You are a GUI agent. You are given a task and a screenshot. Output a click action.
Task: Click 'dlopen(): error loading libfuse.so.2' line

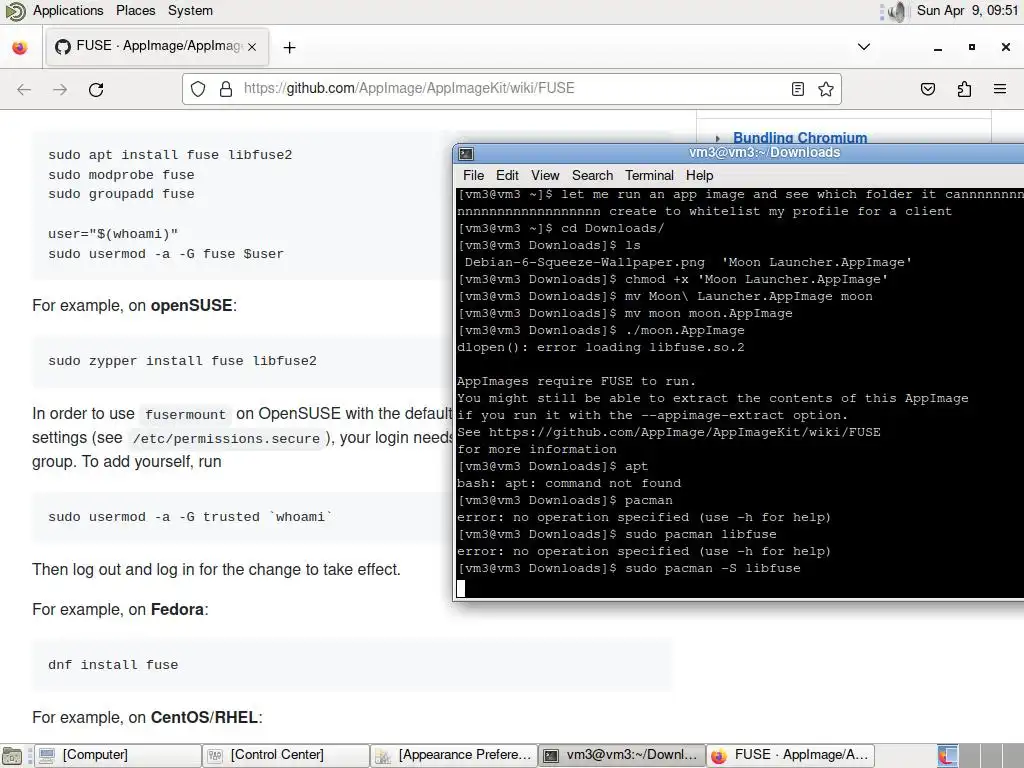(600, 347)
